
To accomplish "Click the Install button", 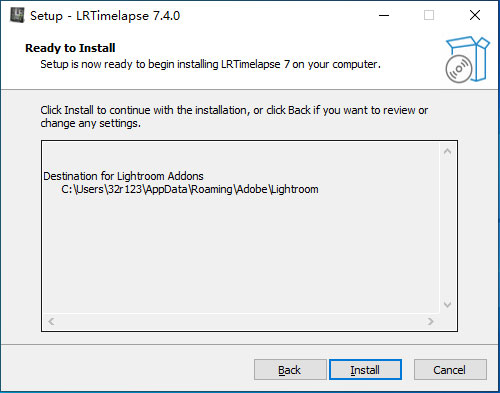I will 365,369.
